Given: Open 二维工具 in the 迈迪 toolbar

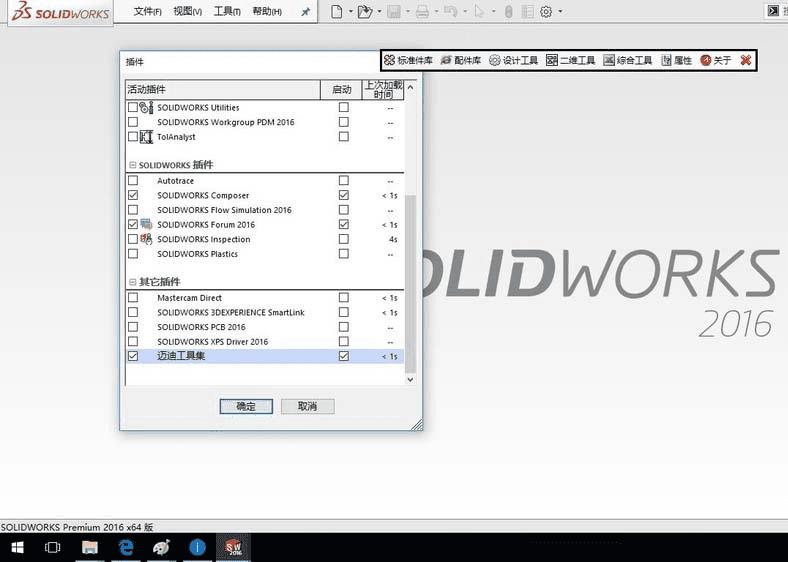Looking at the screenshot, I should point(570,60).
